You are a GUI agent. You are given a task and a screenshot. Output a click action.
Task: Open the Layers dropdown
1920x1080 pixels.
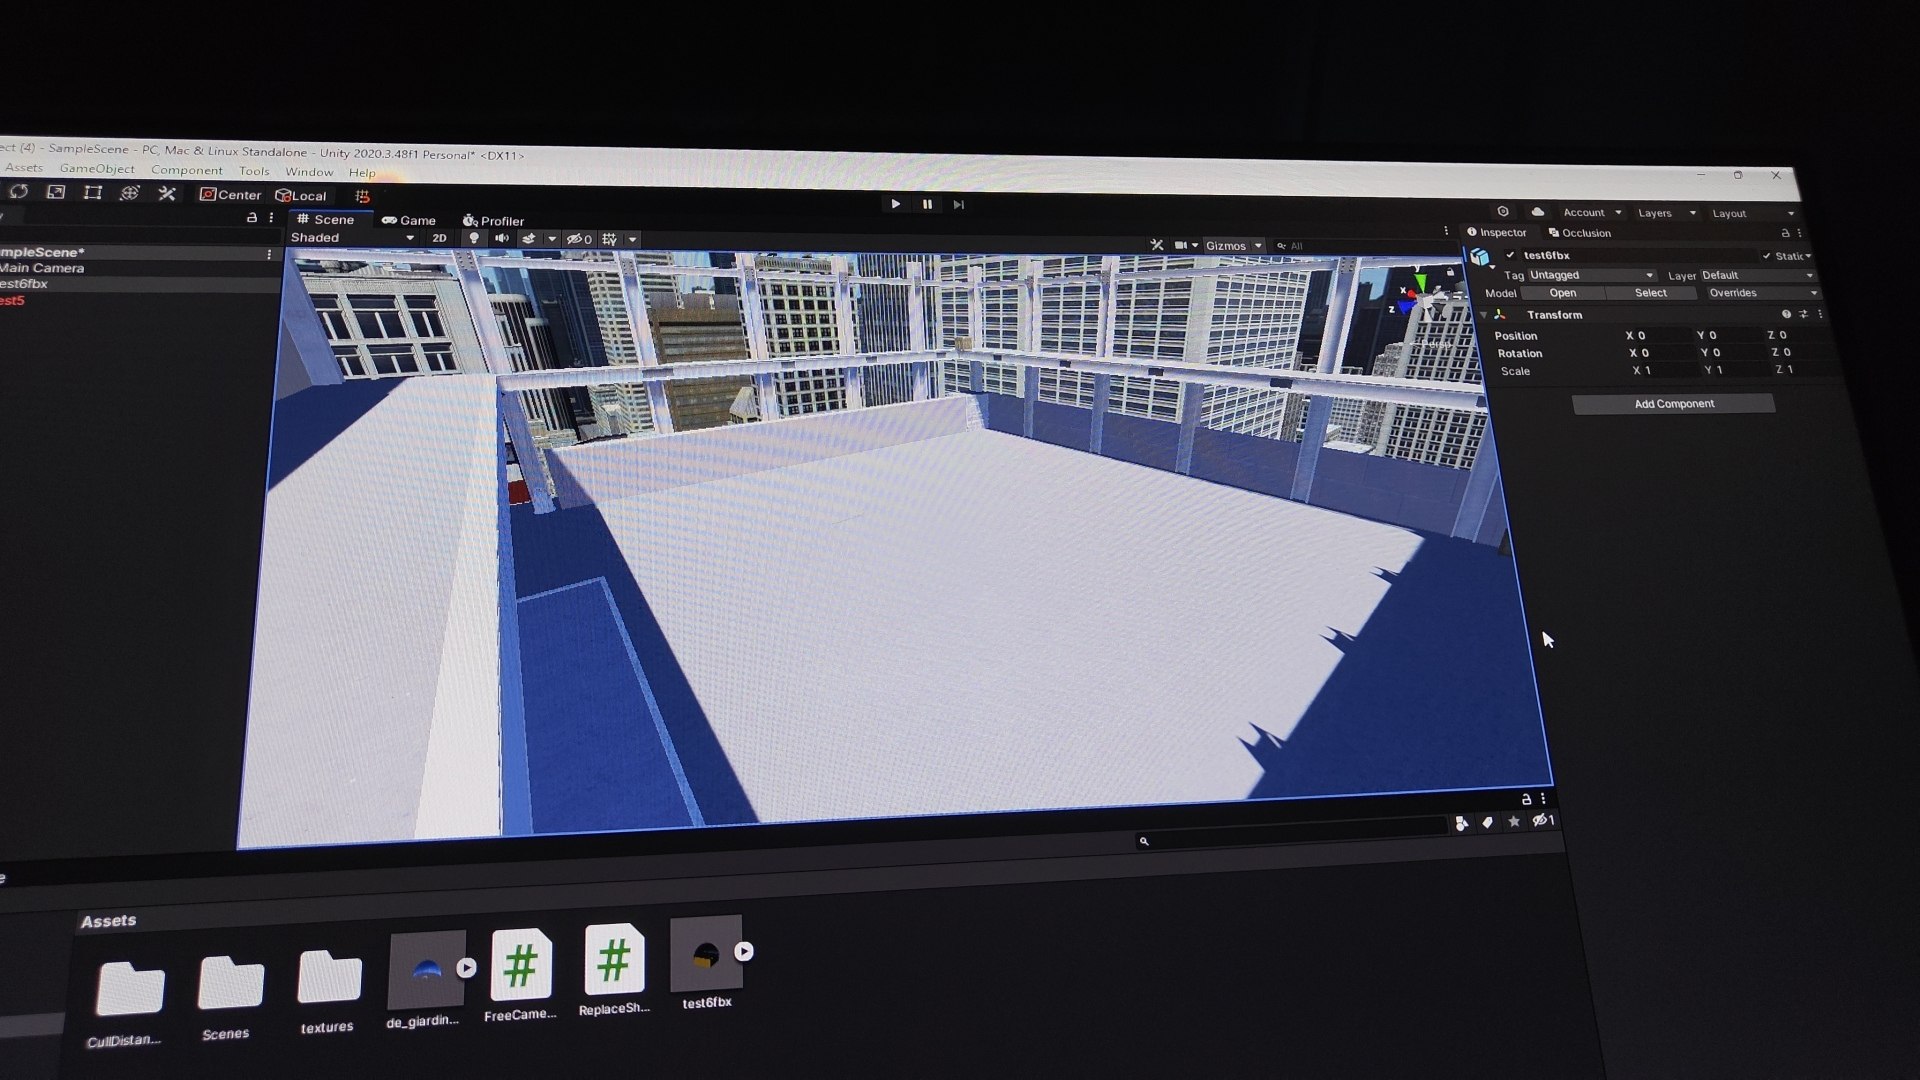(x=1667, y=213)
